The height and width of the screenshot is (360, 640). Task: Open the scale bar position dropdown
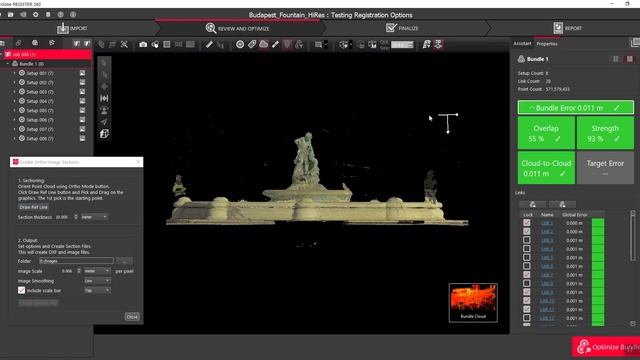97,290
